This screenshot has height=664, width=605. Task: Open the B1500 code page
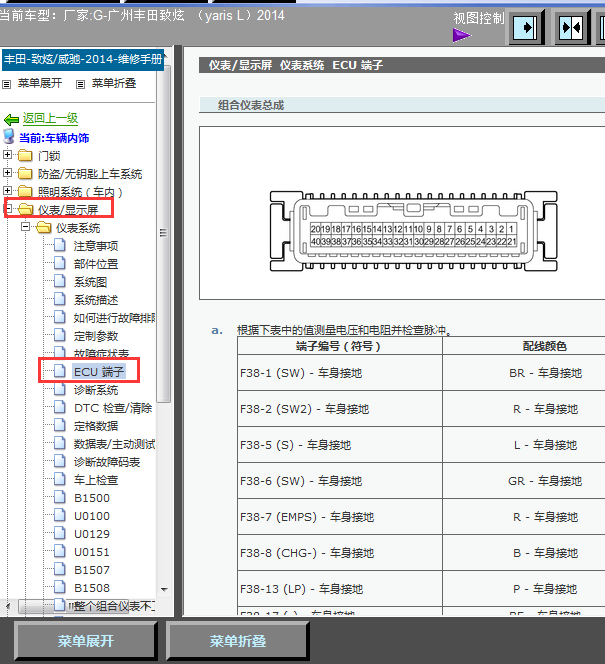pyautogui.click(x=92, y=498)
